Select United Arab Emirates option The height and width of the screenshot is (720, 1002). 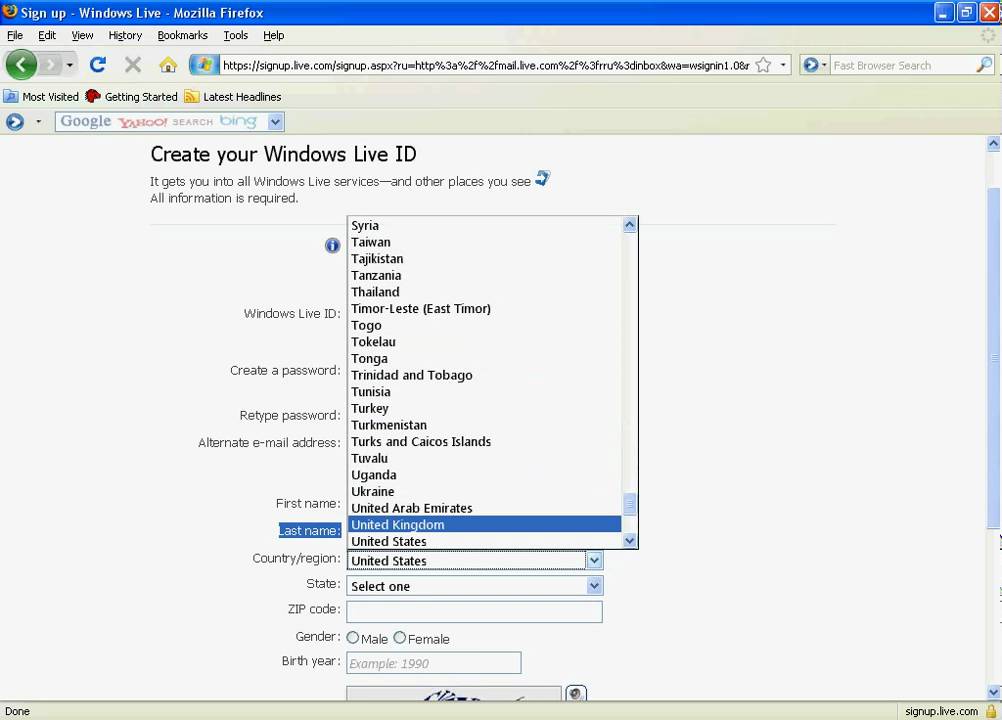coord(484,508)
